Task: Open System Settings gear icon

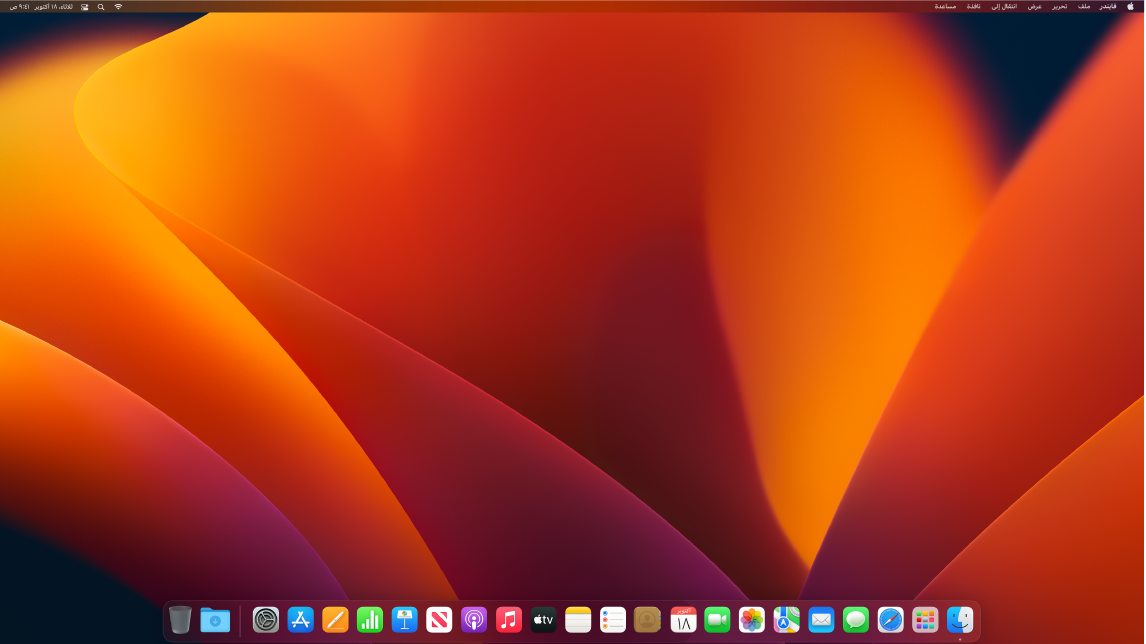Action: pos(266,620)
